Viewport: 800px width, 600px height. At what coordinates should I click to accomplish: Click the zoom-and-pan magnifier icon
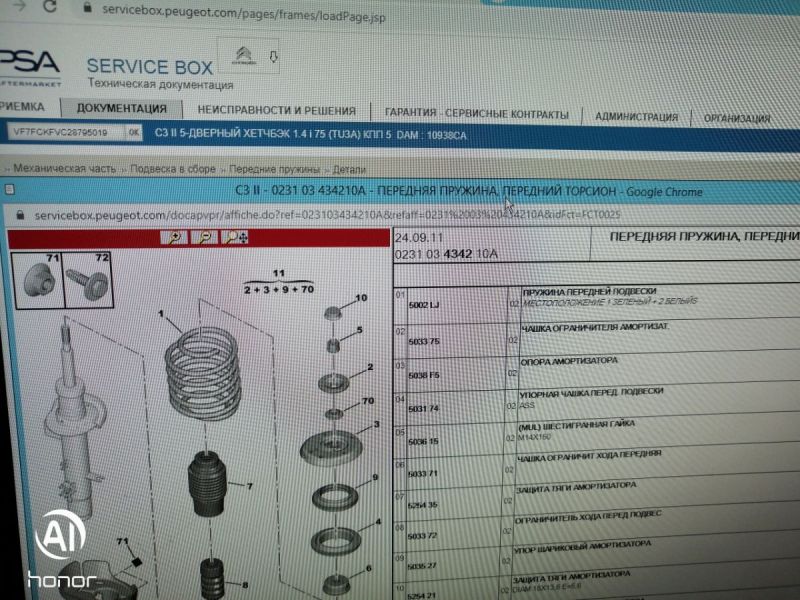pos(236,237)
